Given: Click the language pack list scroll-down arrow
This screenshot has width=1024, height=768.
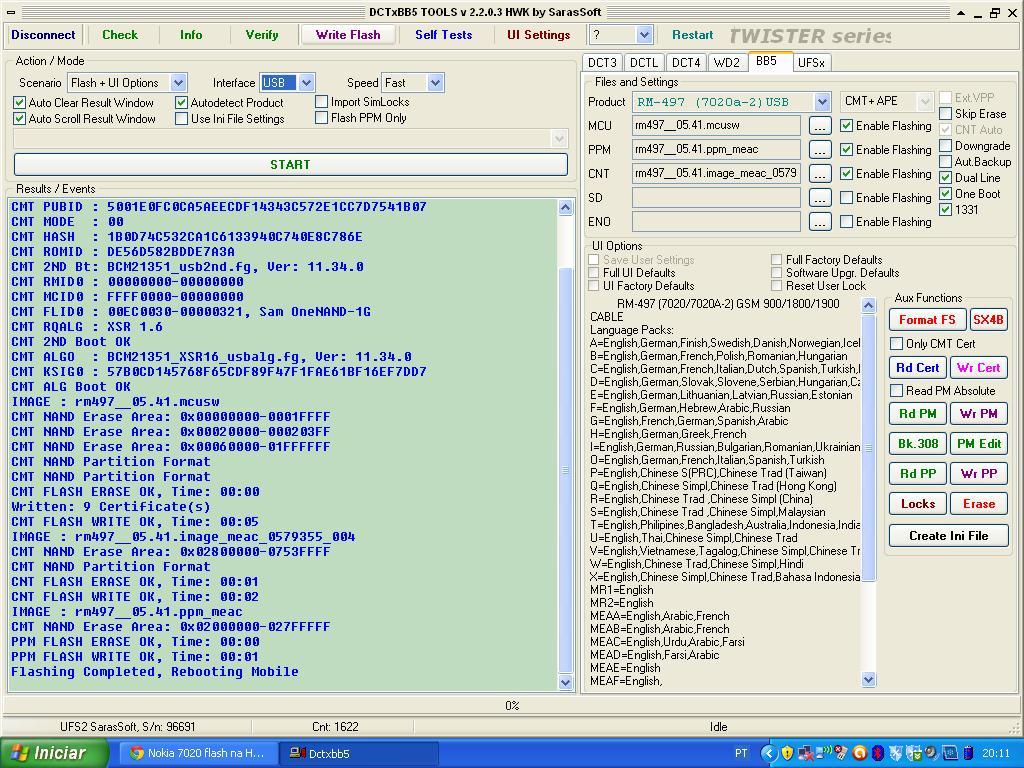Looking at the screenshot, I should [869, 679].
